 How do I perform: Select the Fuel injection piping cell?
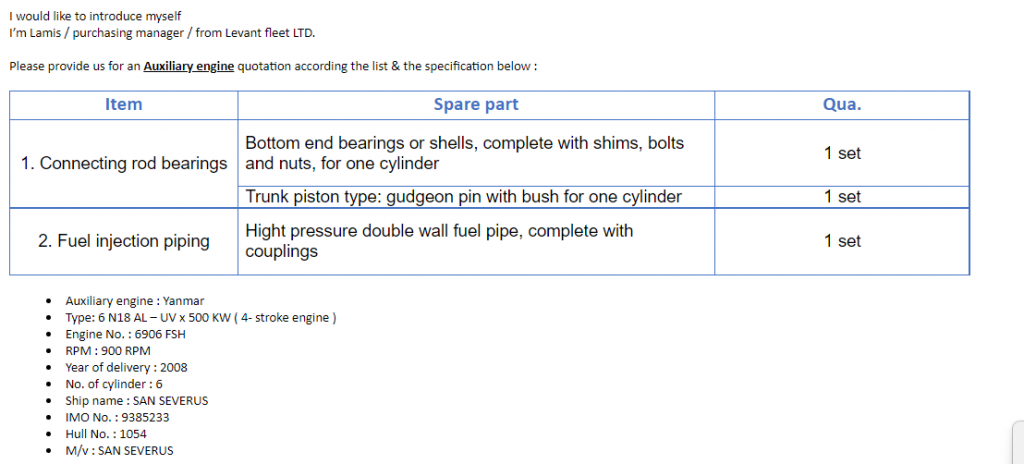pyautogui.click(x=123, y=241)
